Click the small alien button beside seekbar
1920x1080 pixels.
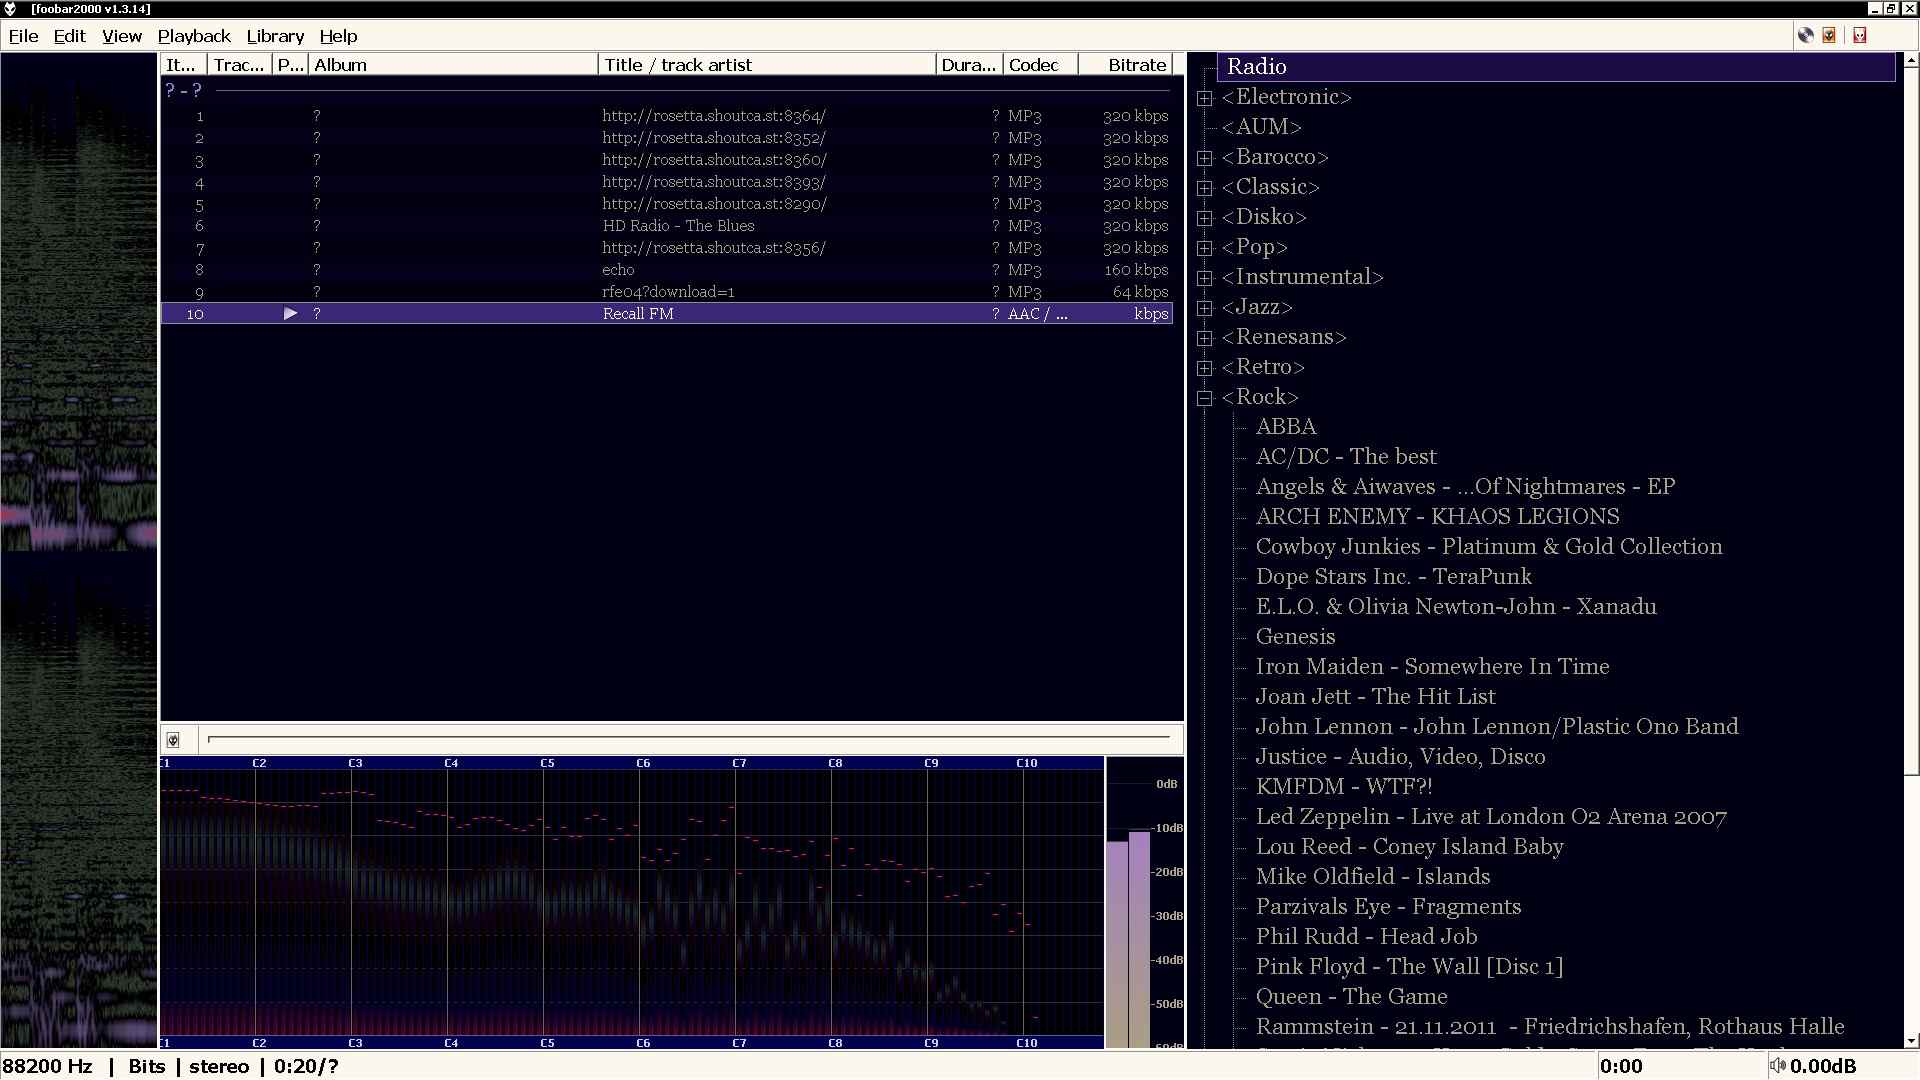tap(173, 740)
